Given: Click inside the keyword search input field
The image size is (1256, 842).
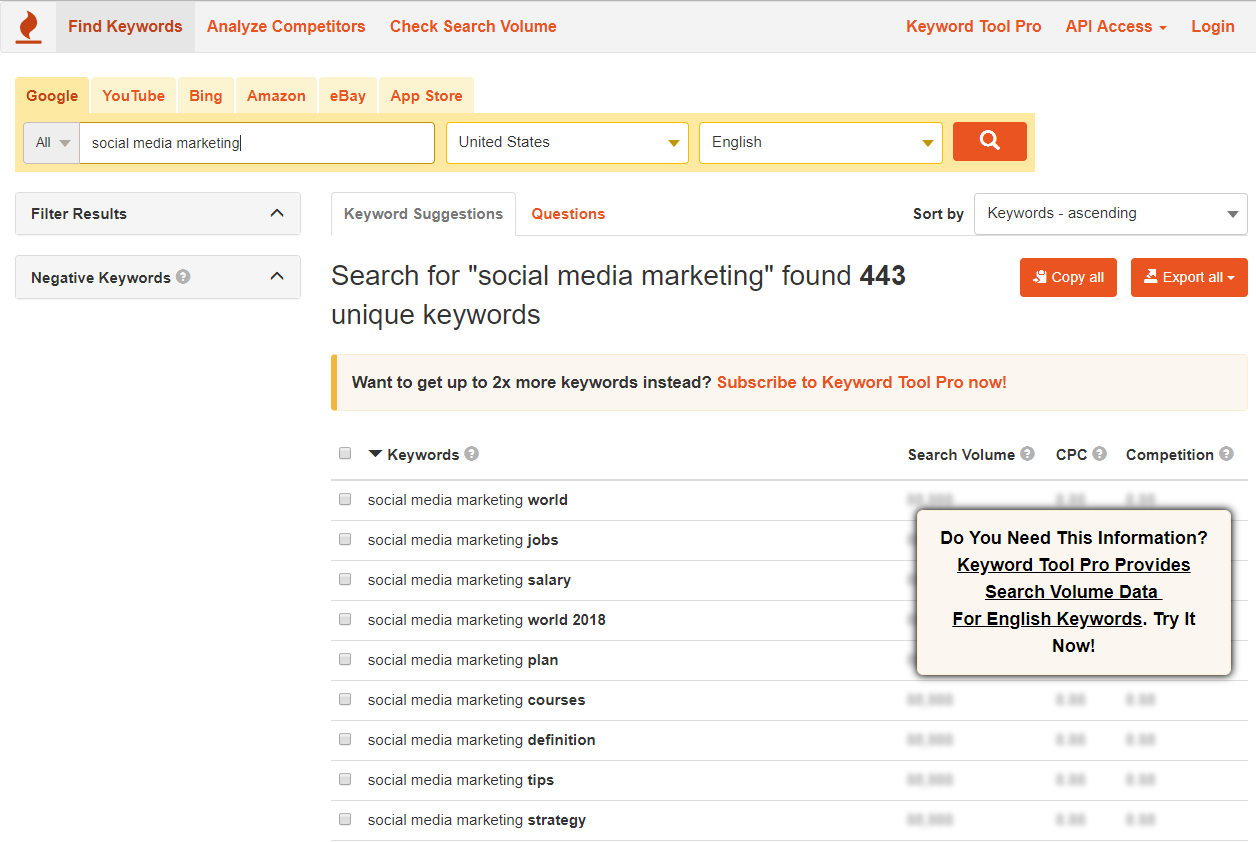Looking at the screenshot, I should [x=256, y=142].
